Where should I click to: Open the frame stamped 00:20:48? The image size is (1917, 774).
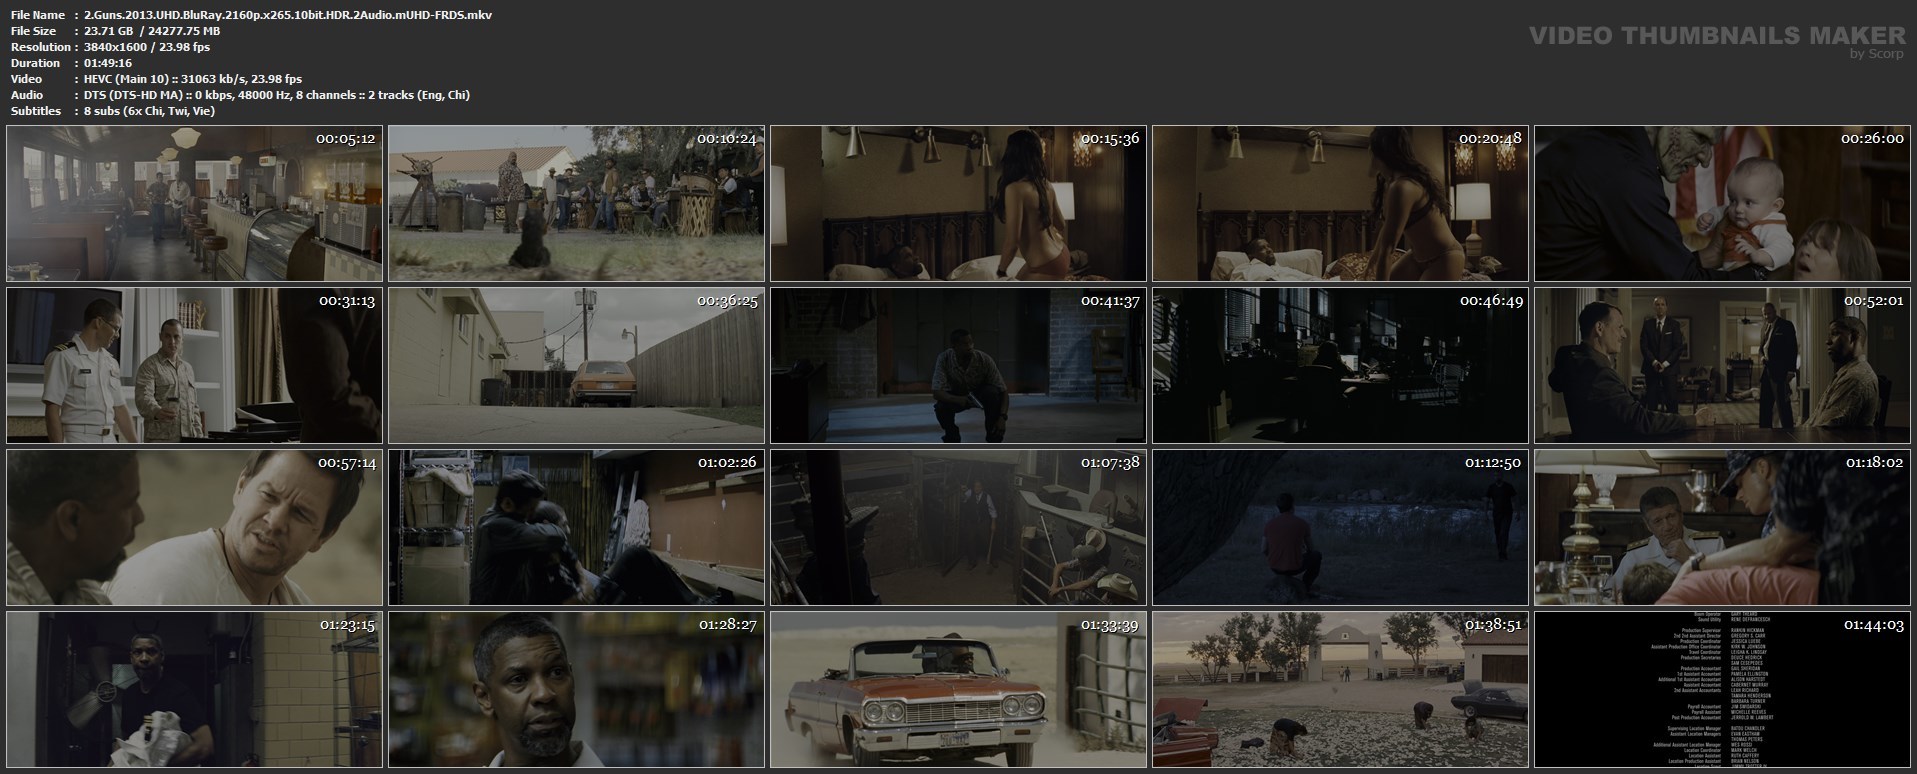[1340, 203]
